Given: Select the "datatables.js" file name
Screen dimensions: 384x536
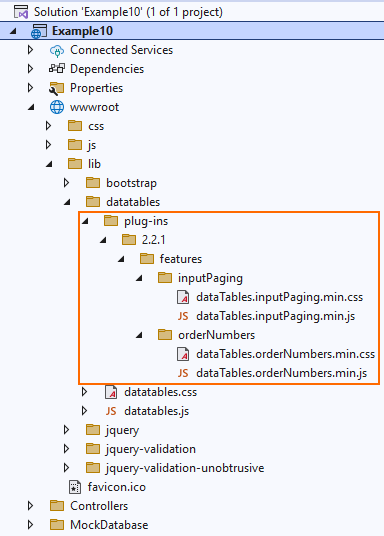Looking at the screenshot, I should click(x=157, y=411).
